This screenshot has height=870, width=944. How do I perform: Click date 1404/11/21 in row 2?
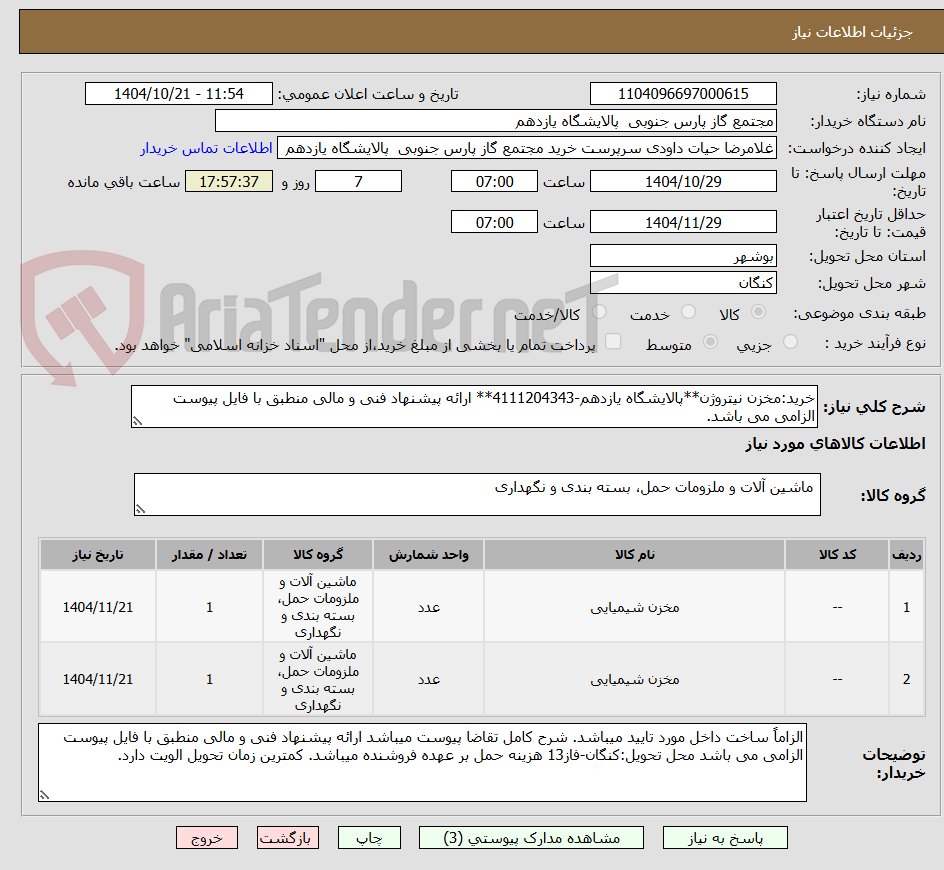point(98,679)
